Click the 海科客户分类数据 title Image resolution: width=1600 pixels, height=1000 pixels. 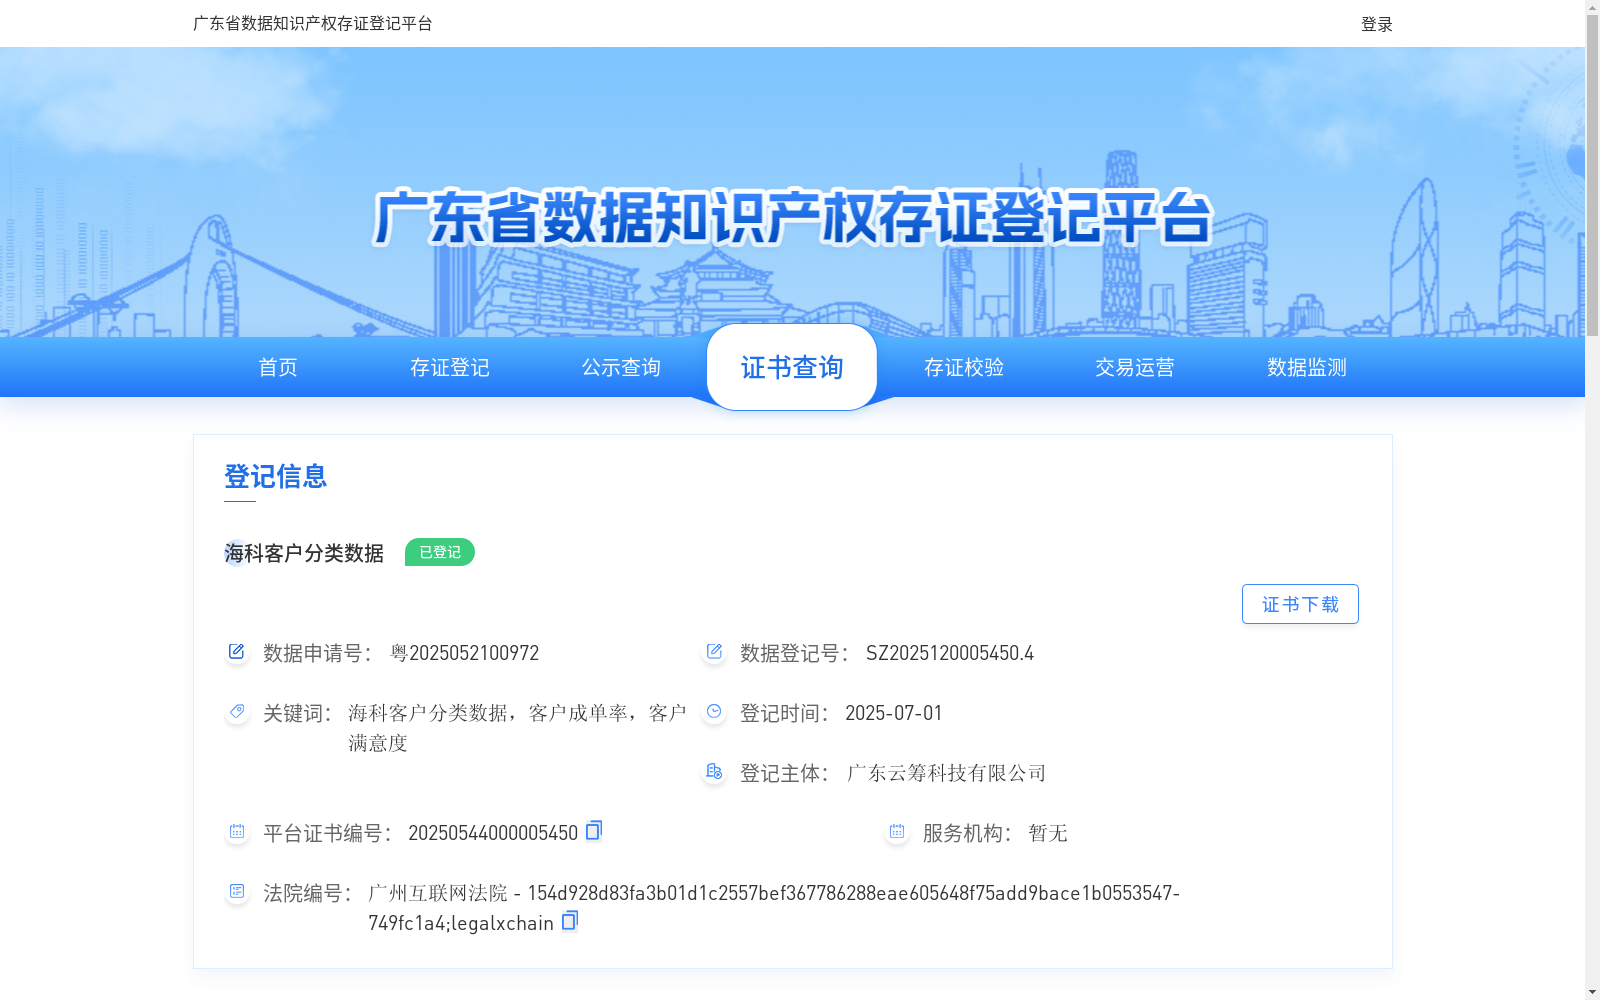click(x=304, y=553)
